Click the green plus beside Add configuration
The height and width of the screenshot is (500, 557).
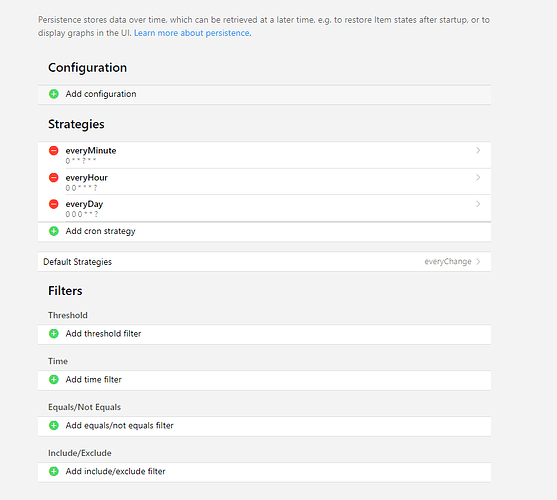54,94
